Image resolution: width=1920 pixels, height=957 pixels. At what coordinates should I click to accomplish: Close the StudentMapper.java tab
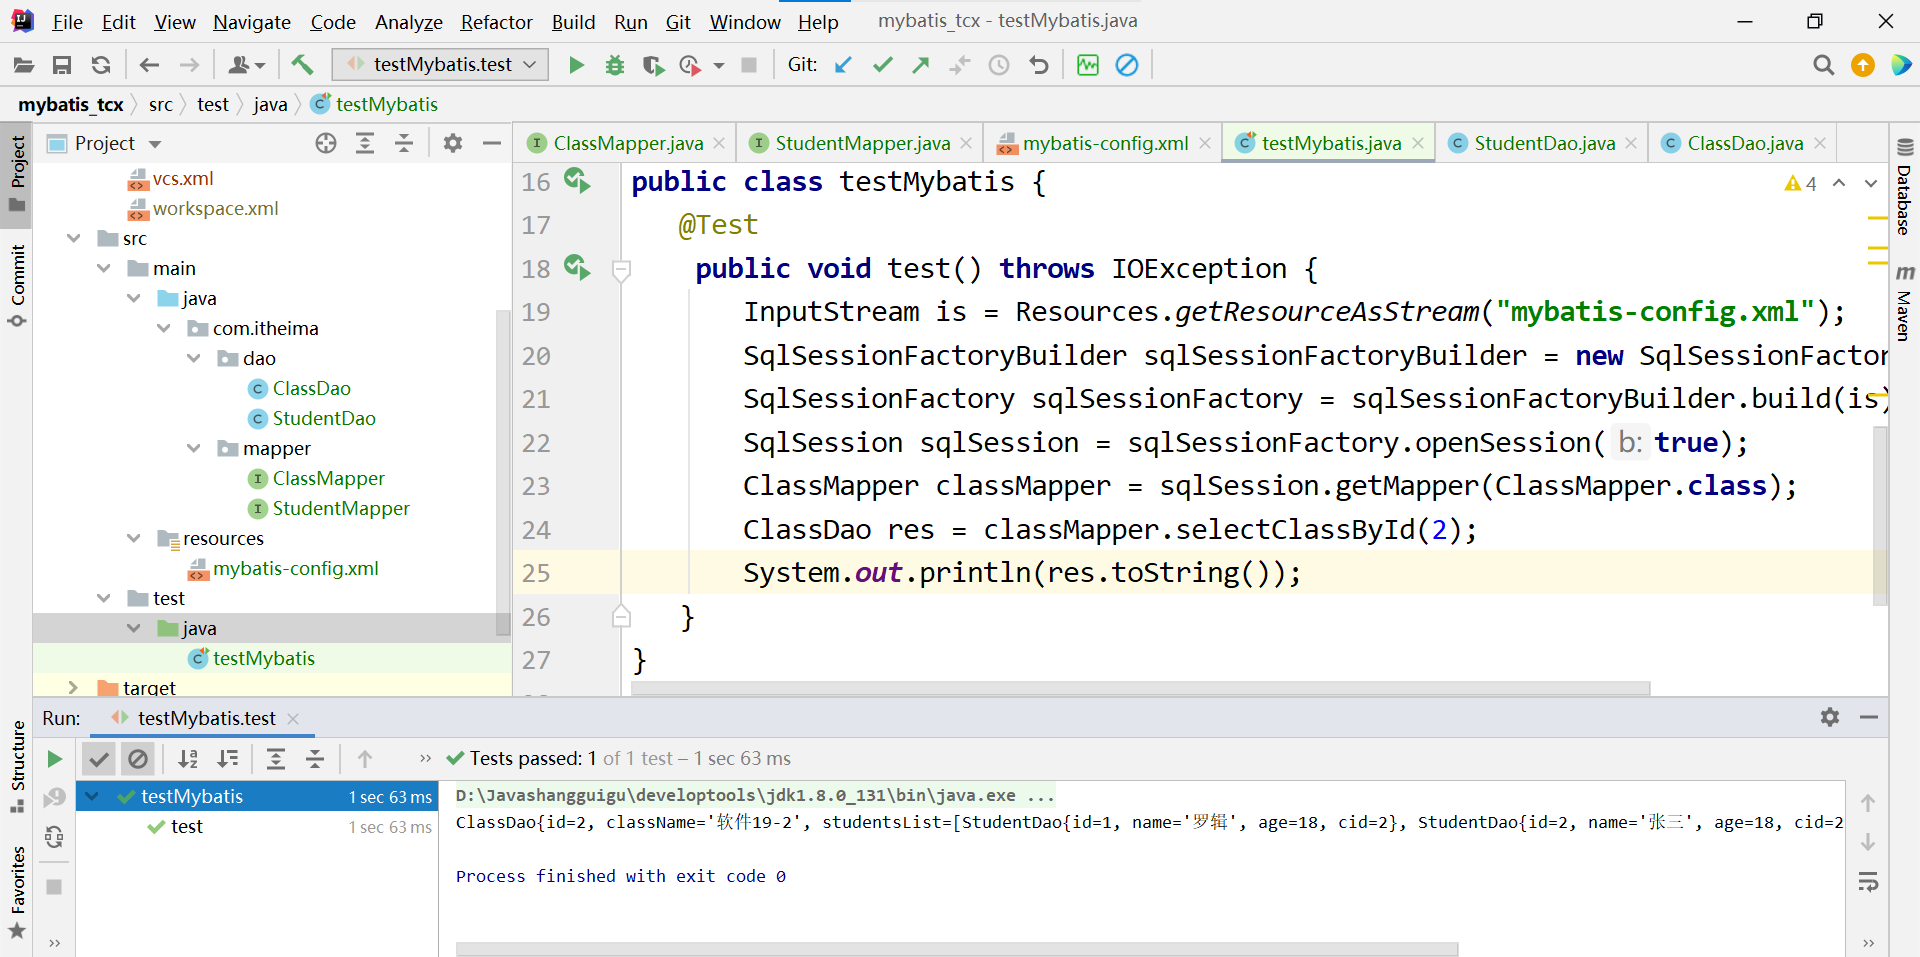(x=966, y=143)
